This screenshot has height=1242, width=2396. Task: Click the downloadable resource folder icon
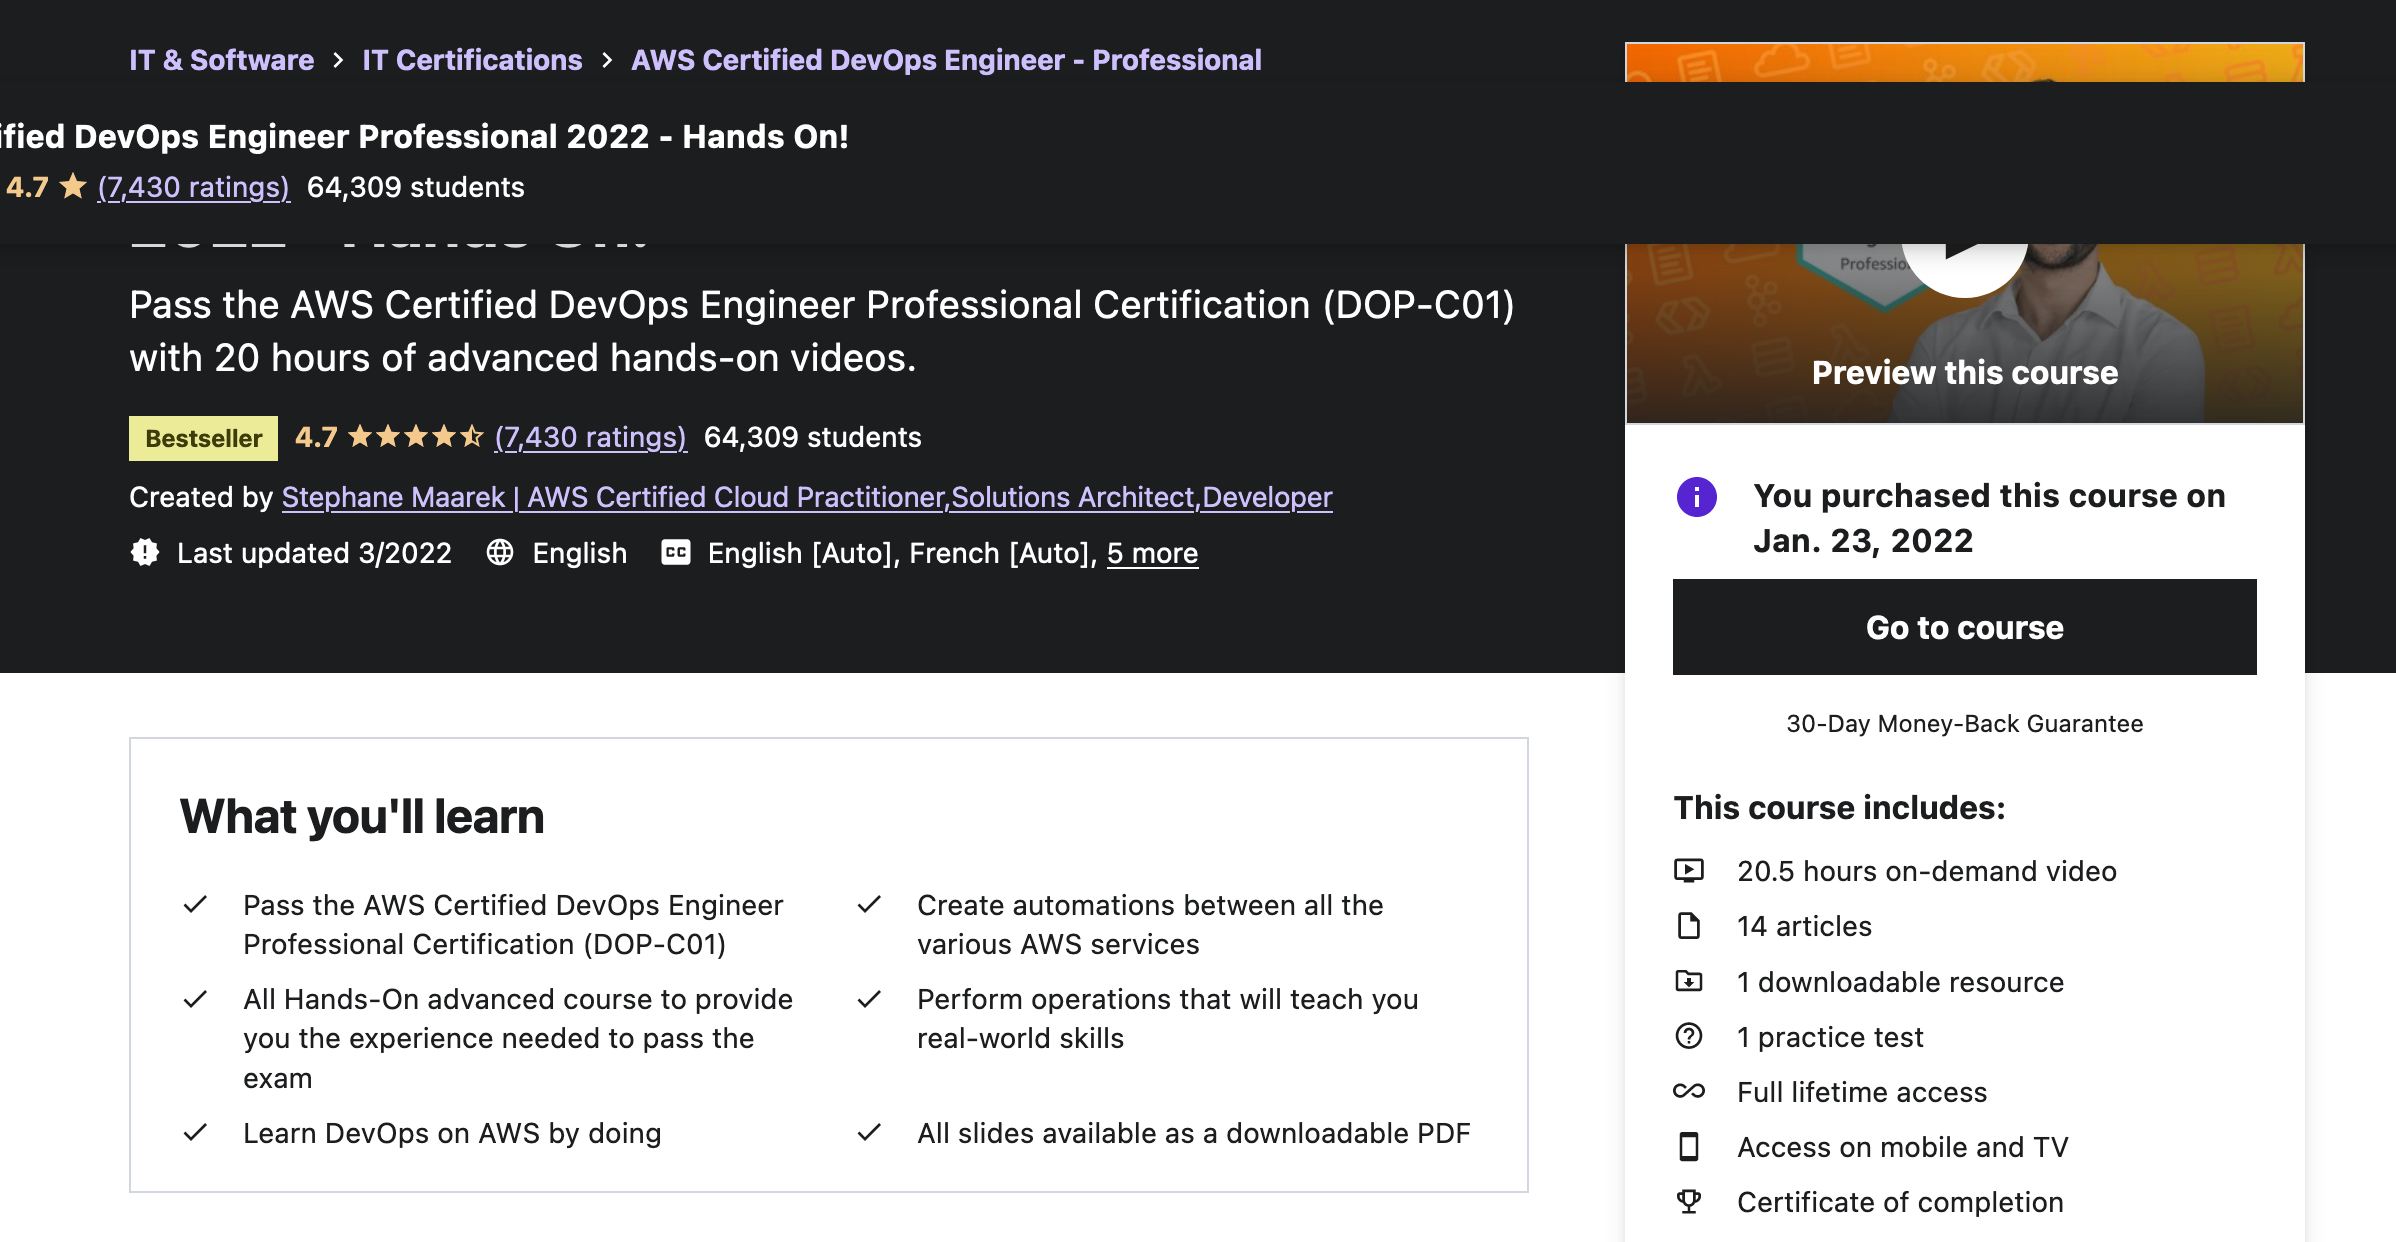(1689, 981)
